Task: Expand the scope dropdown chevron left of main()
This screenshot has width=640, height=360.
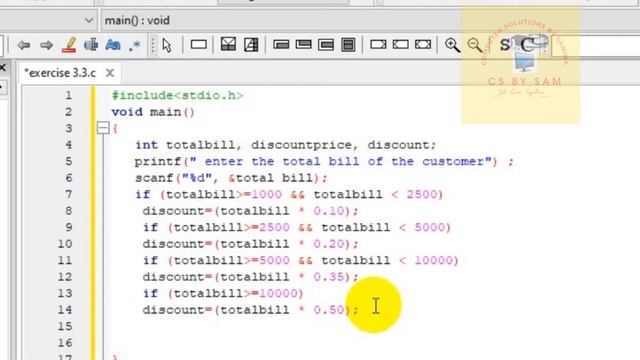Action: tap(89, 20)
